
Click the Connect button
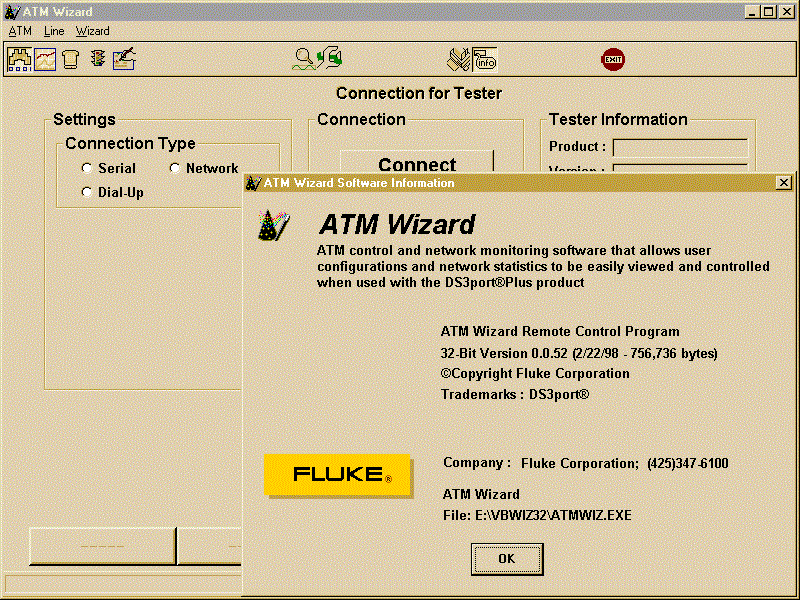417,162
